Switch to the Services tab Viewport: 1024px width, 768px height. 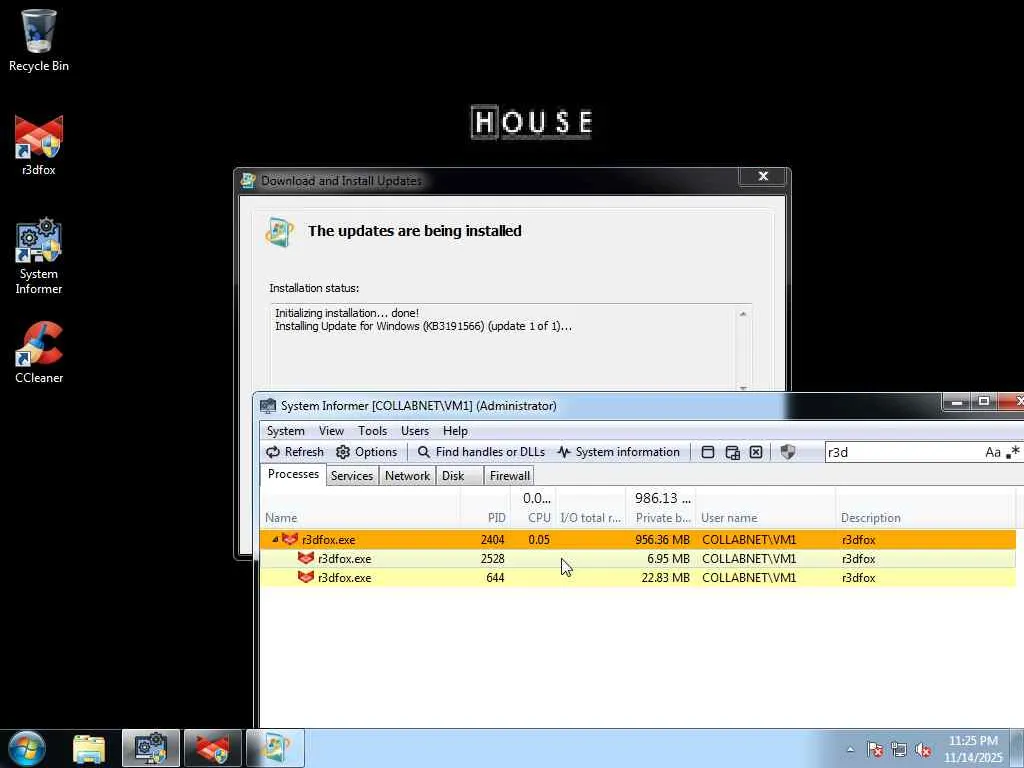[x=351, y=476]
